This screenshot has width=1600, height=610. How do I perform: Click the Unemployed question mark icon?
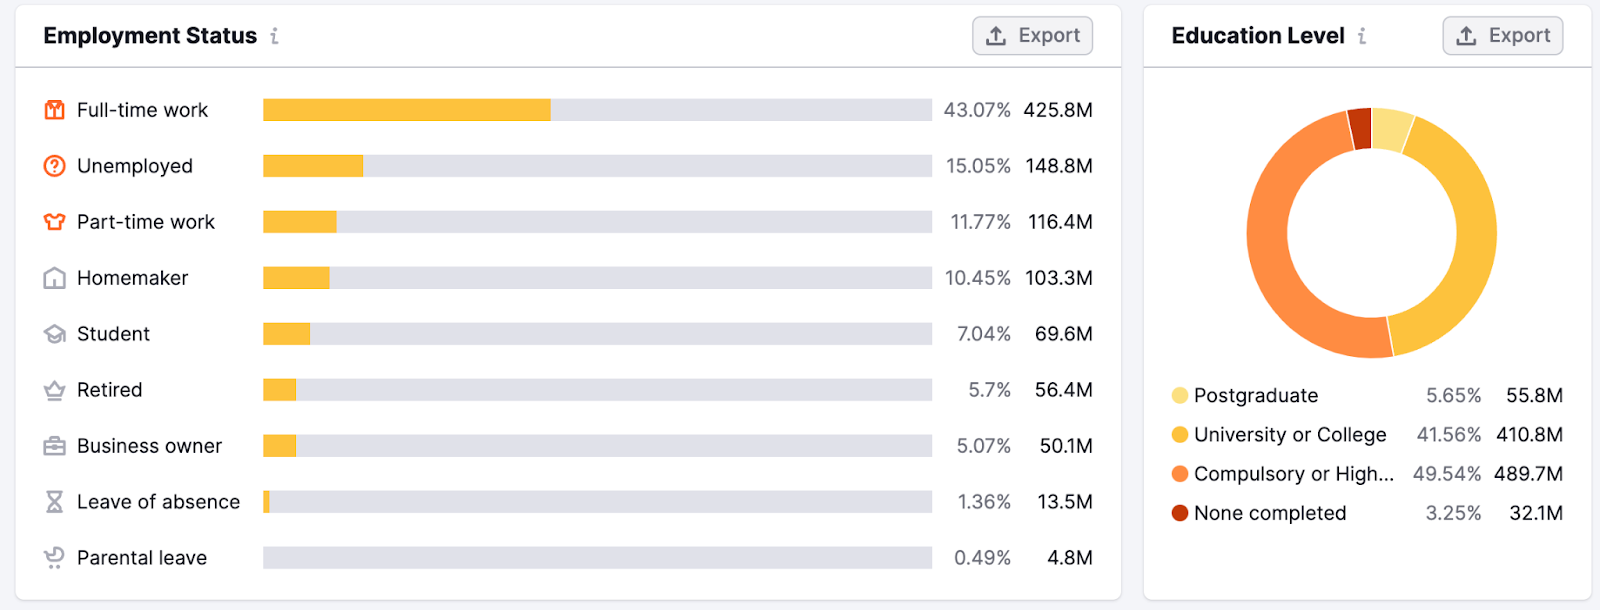(54, 166)
